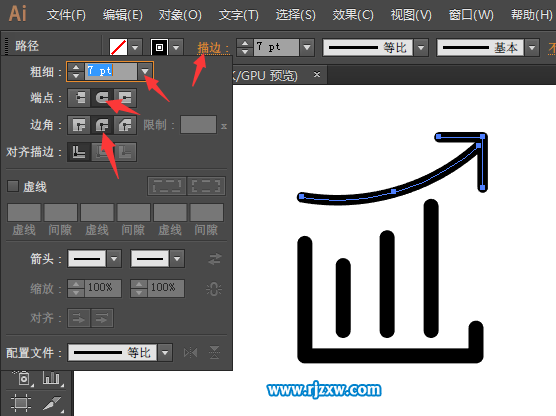Open the 选择(S) menu

pos(295,15)
